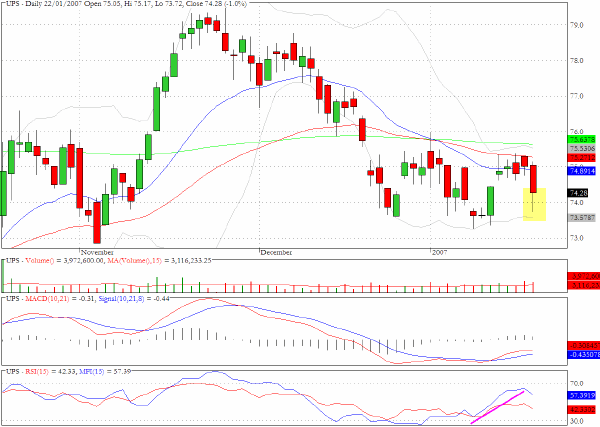This screenshot has height=427, width=600.
Task: Click the green 75.6378 moving average tag
Action: [x=582, y=140]
